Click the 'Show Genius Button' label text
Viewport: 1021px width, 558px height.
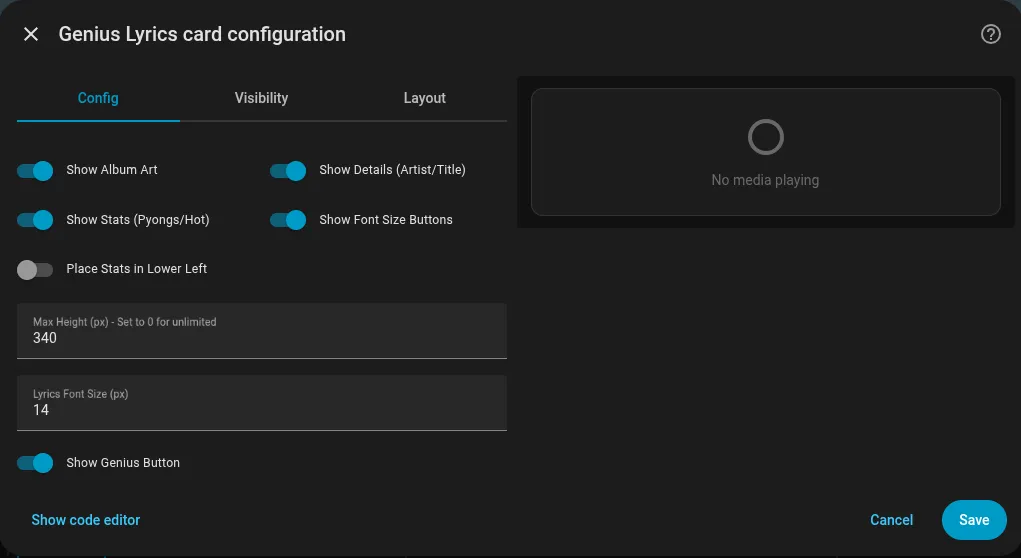pyautogui.click(x=123, y=462)
